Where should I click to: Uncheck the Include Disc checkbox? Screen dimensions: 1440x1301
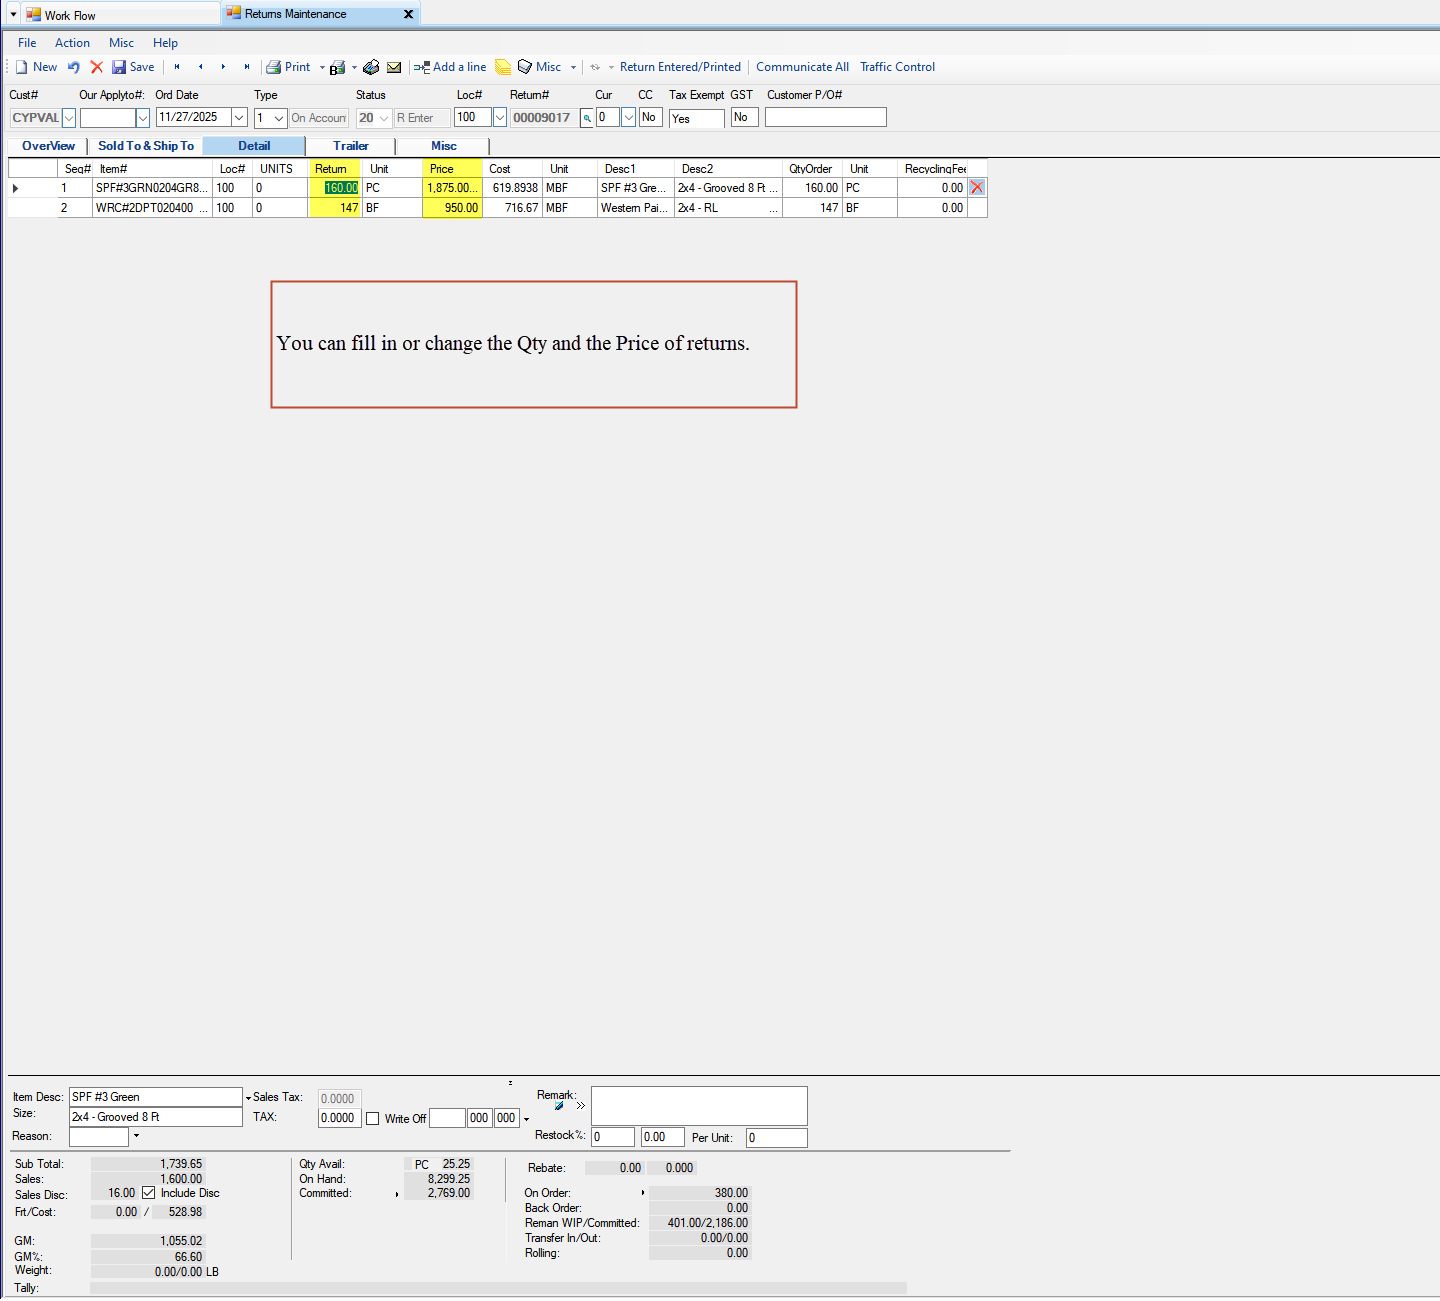[148, 1192]
